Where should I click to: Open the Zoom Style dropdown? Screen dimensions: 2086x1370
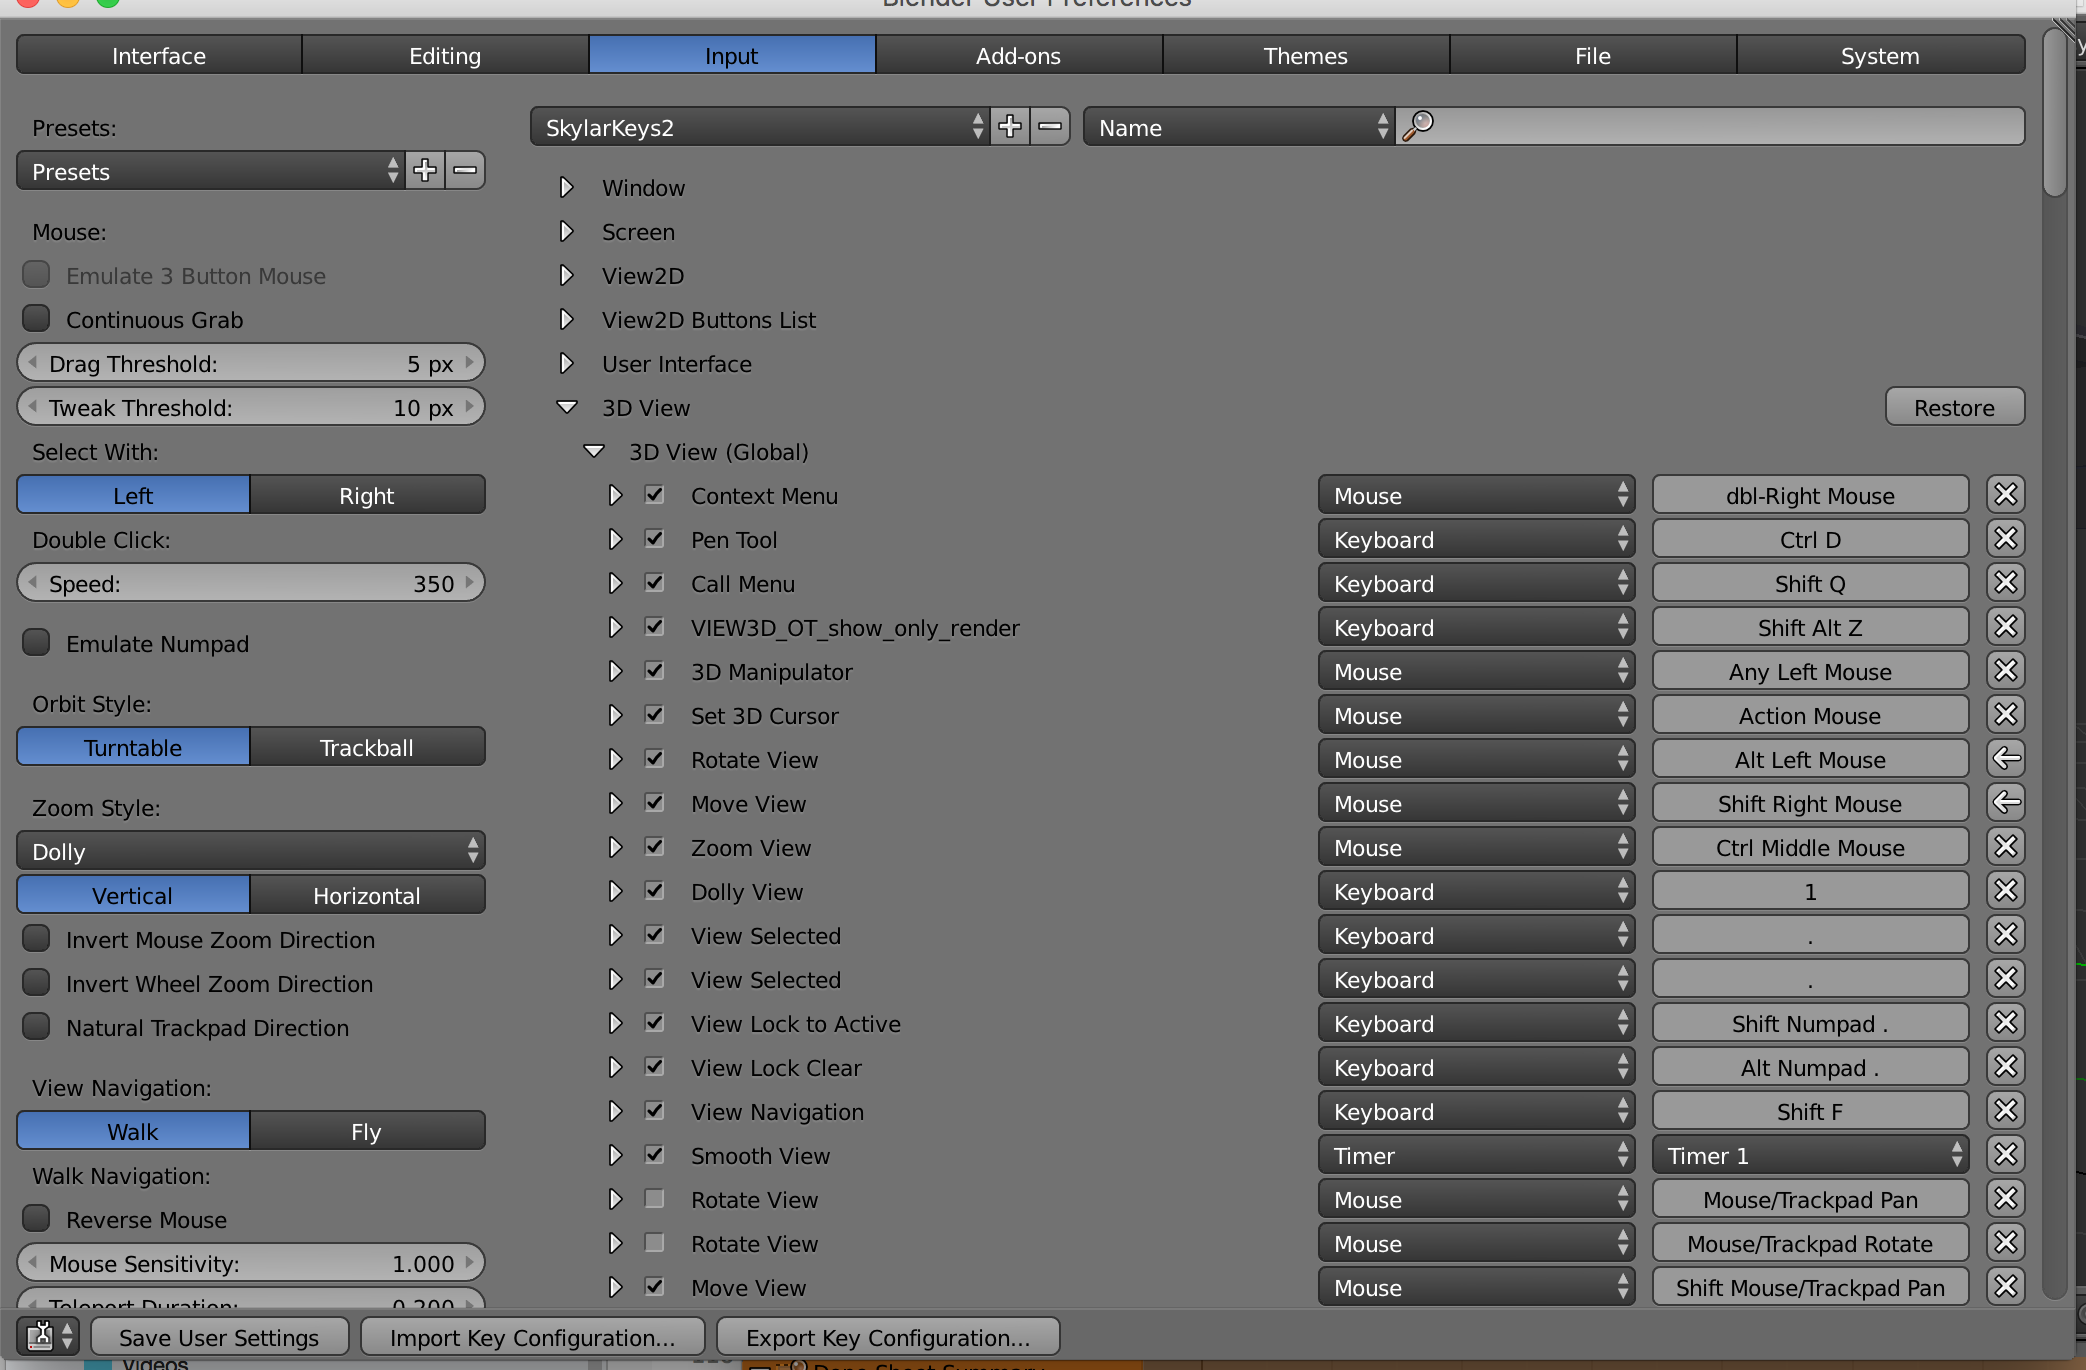pos(251,852)
